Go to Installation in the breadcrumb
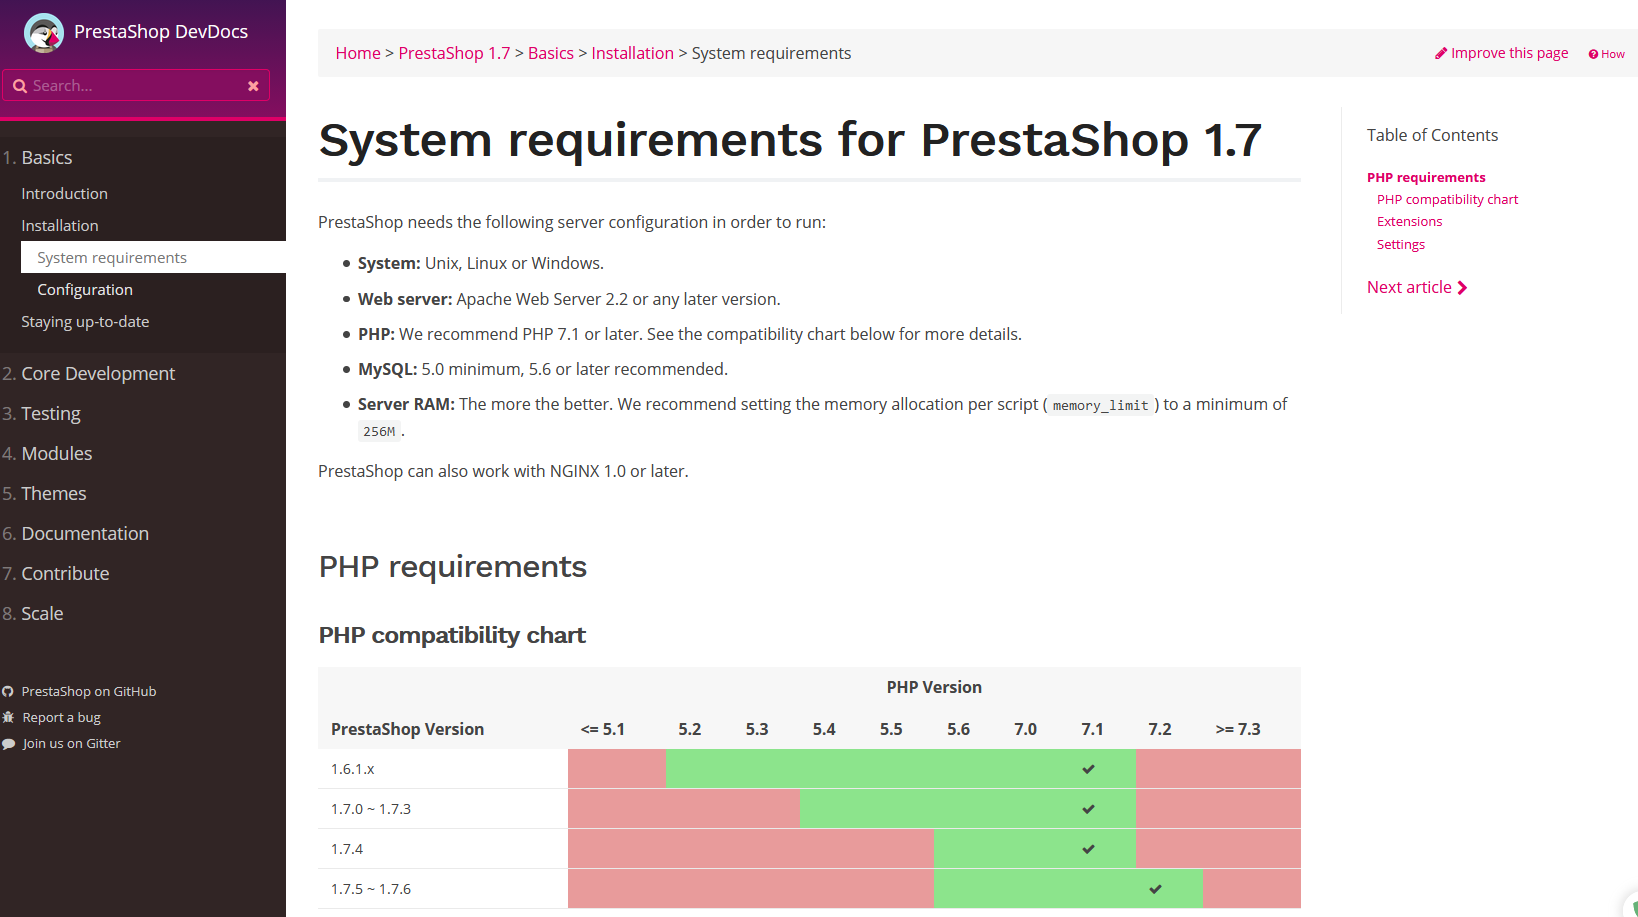This screenshot has height=917, width=1638. tap(632, 54)
